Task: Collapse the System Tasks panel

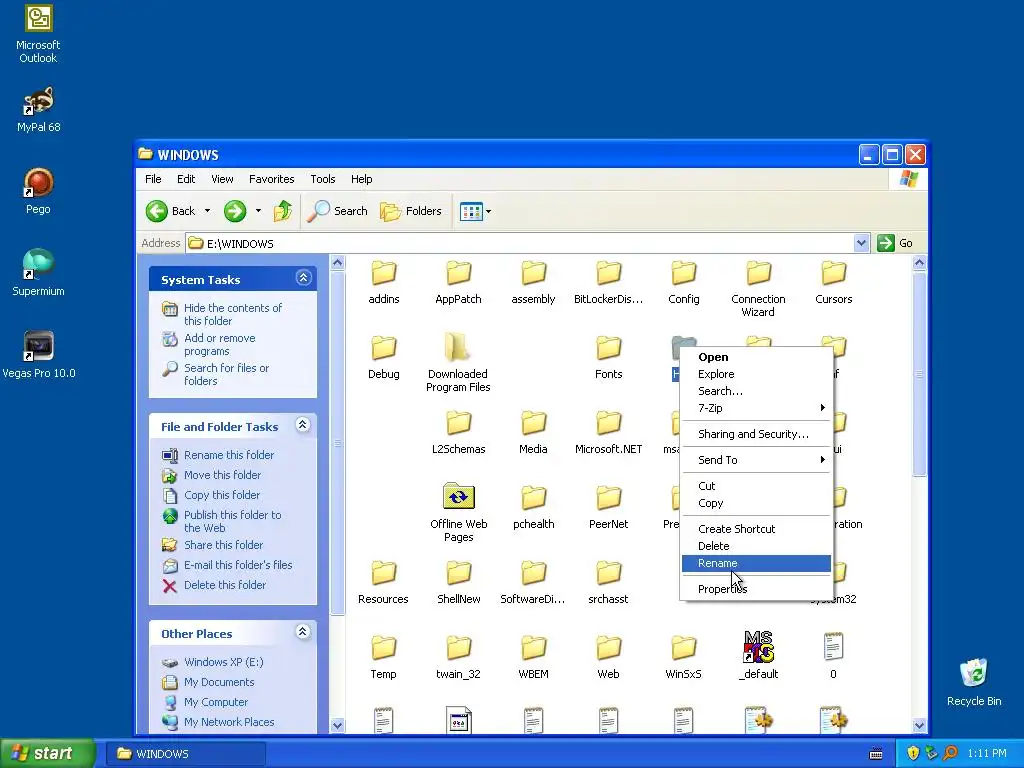Action: click(x=303, y=278)
